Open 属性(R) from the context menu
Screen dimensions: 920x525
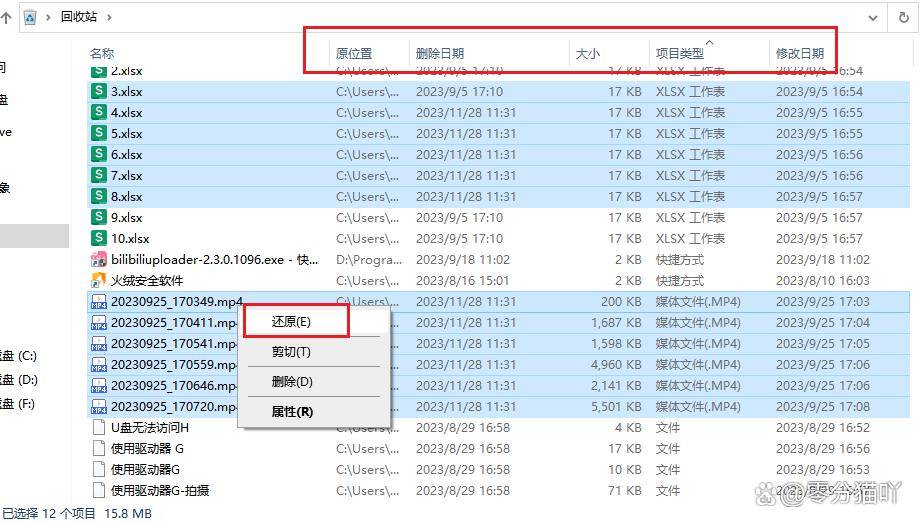point(292,411)
